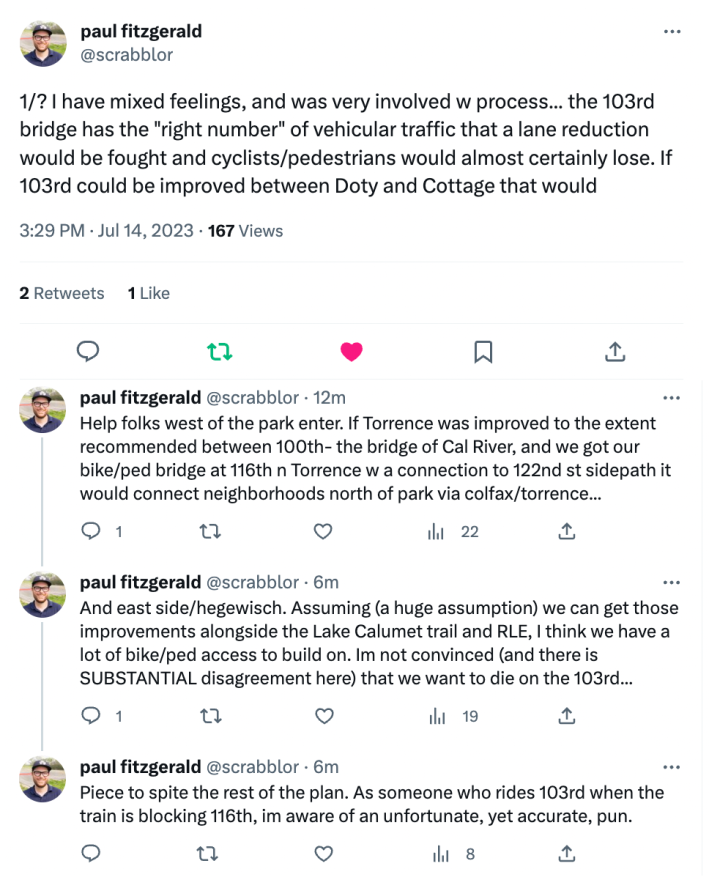Undo retweet on the main tweet
The width and height of the screenshot is (709, 880).
click(x=219, y=351)
